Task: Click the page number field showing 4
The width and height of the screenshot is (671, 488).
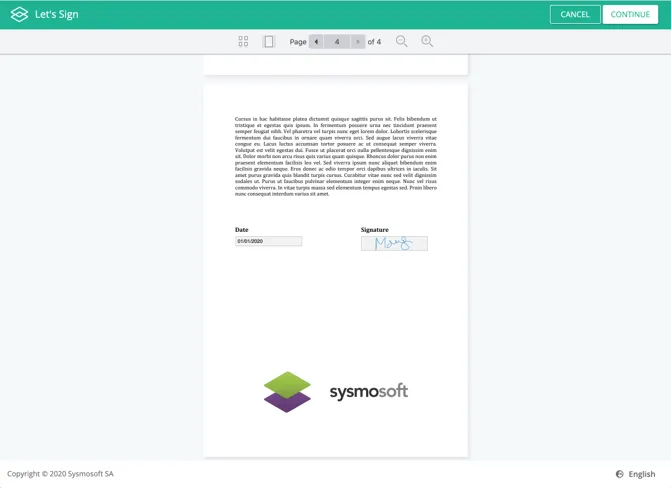Action: (x=337, y=42)
